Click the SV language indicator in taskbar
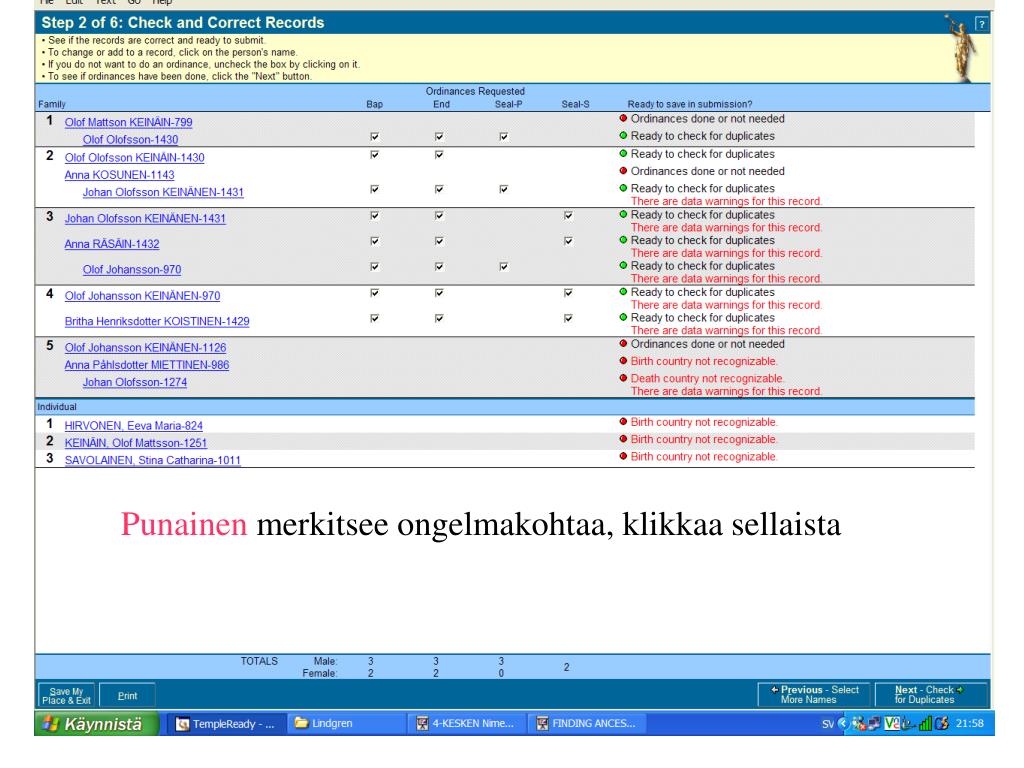1024x768 pixels. (827, 724)
